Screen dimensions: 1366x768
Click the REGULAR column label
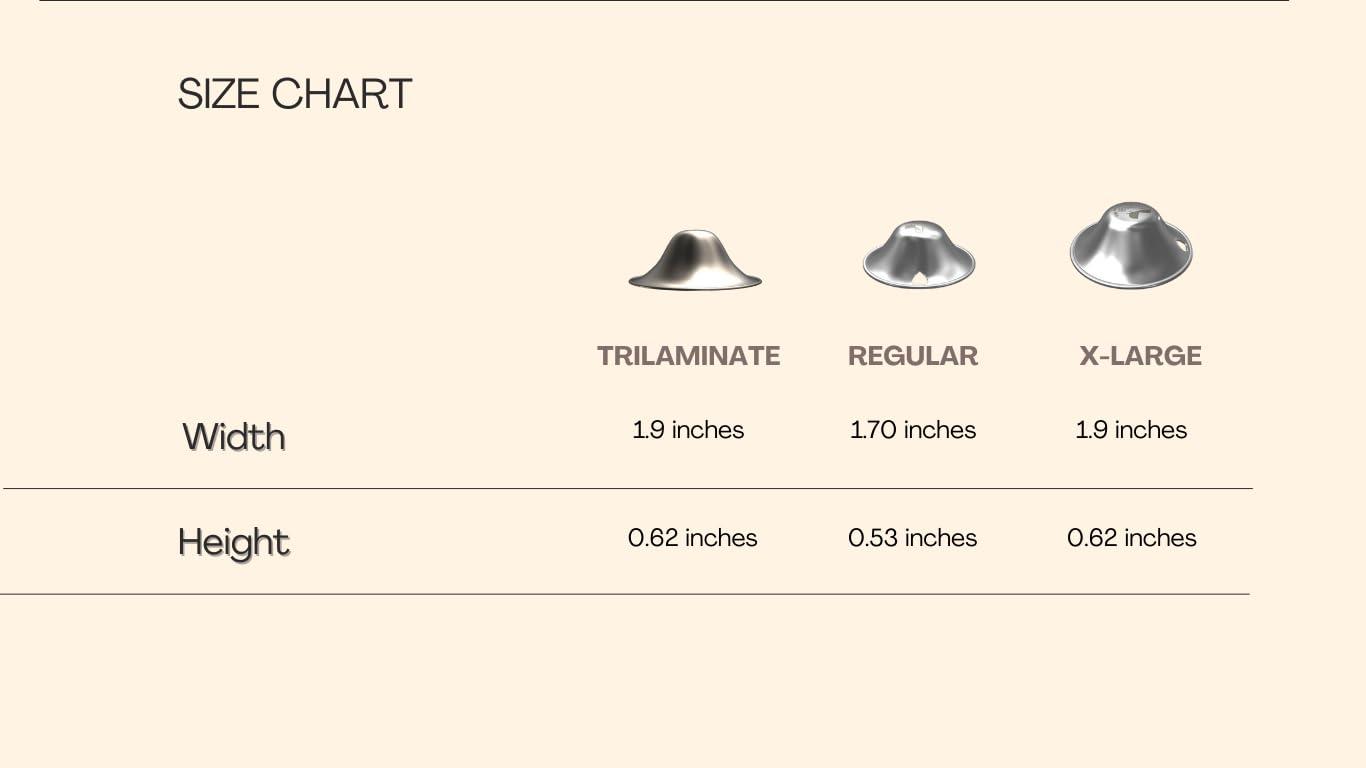tap(913, 356)
